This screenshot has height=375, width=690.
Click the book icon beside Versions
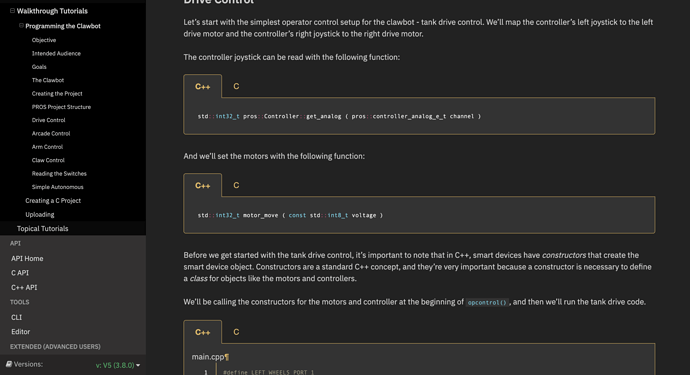click(9, 364)
